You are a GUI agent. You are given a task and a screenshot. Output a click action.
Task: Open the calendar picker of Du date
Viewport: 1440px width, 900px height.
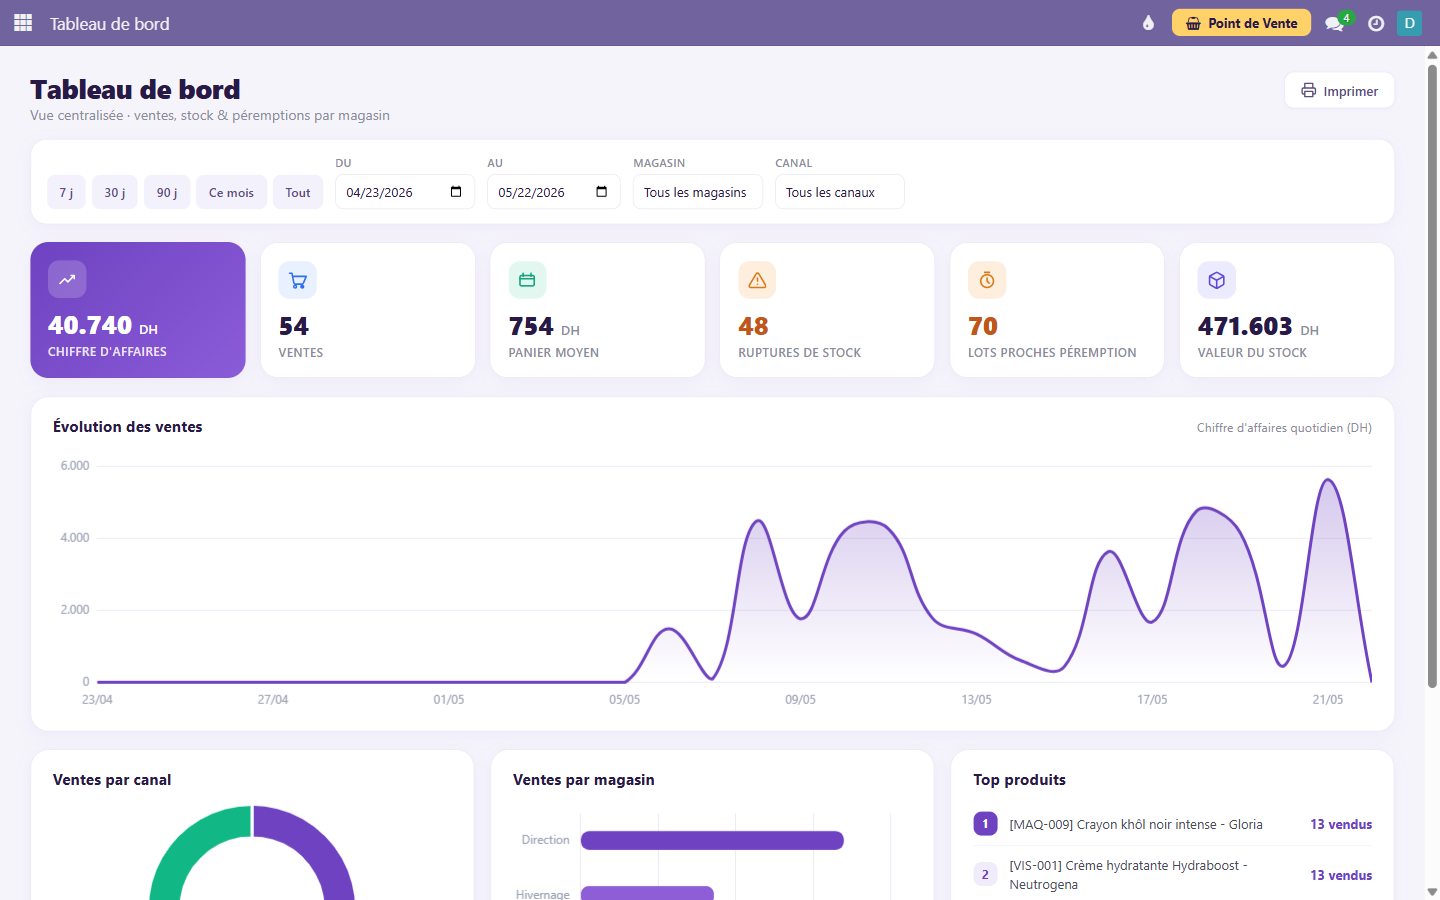456,192
